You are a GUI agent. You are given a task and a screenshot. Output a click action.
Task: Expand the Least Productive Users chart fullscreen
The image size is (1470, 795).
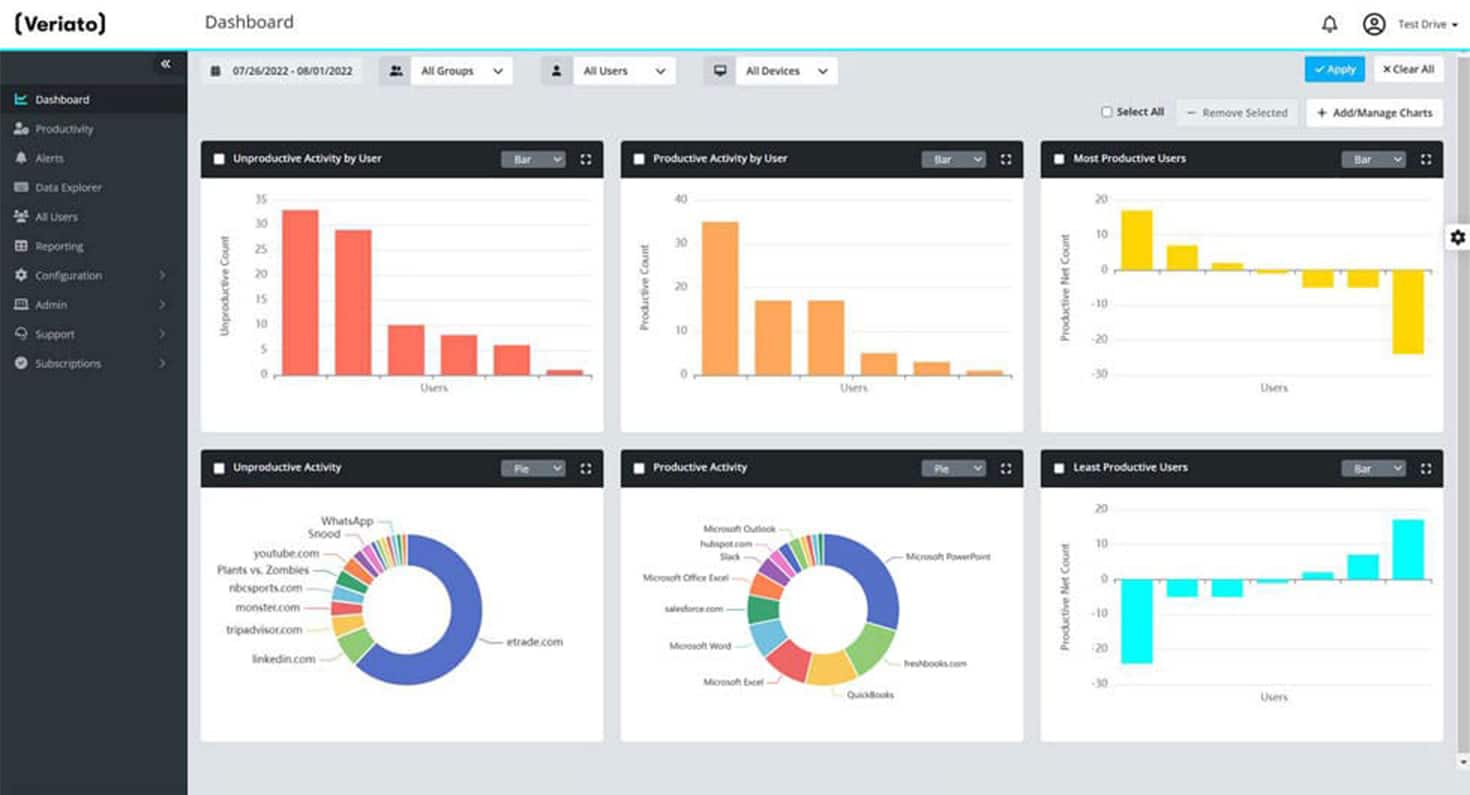coord(1428,467)
